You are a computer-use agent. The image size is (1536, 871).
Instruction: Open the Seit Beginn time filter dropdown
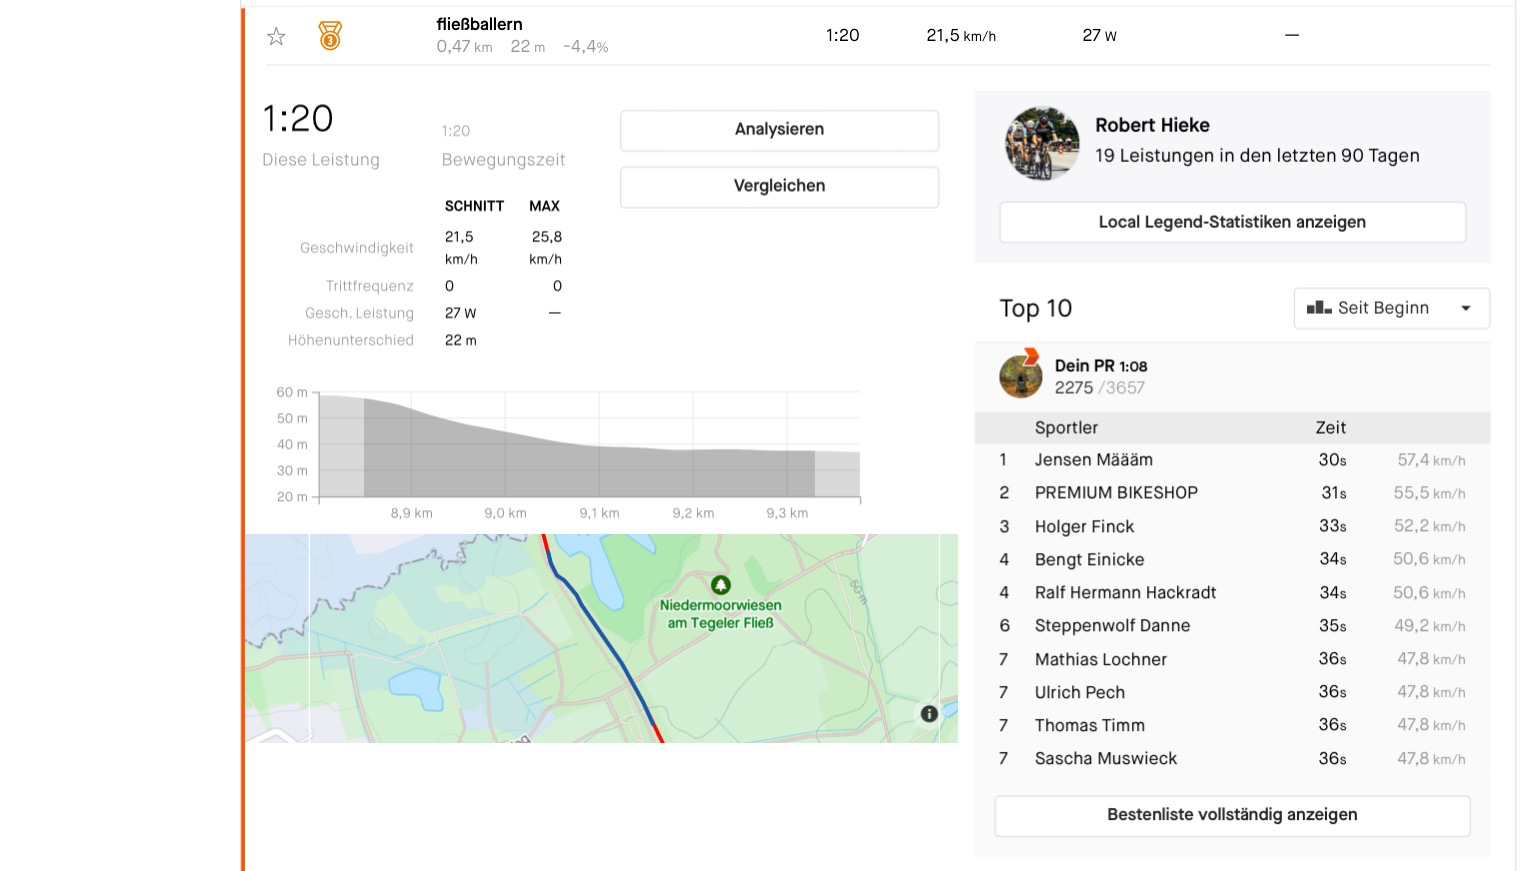click(1390, 308)
